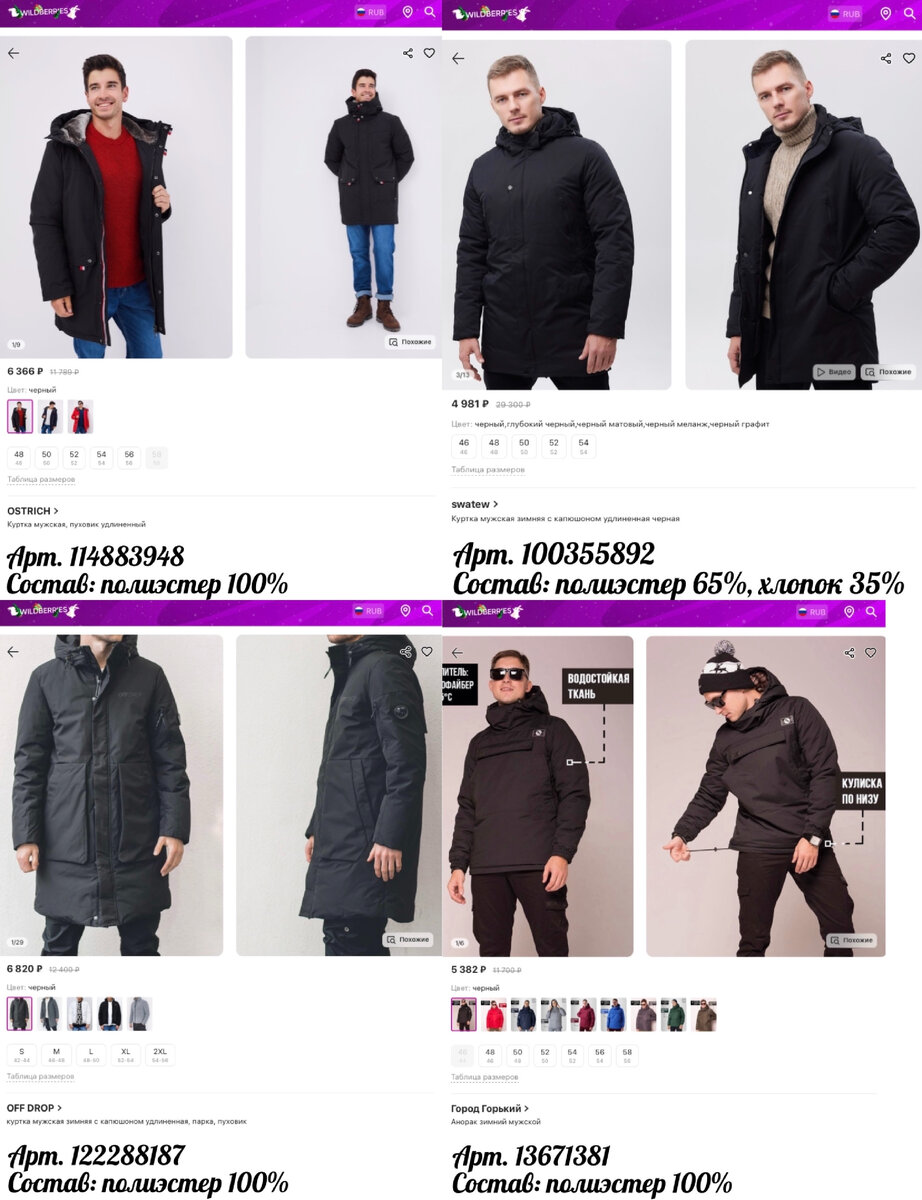This screenshot has height=1200, width=922.
Task: Open search in the Город Горький listing header
Action: 871,612
